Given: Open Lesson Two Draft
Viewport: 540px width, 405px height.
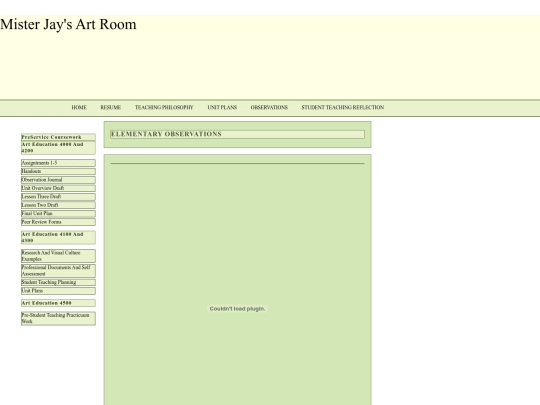Looking at the screenshot, I should pyautogui.click(x=58, y=205).
